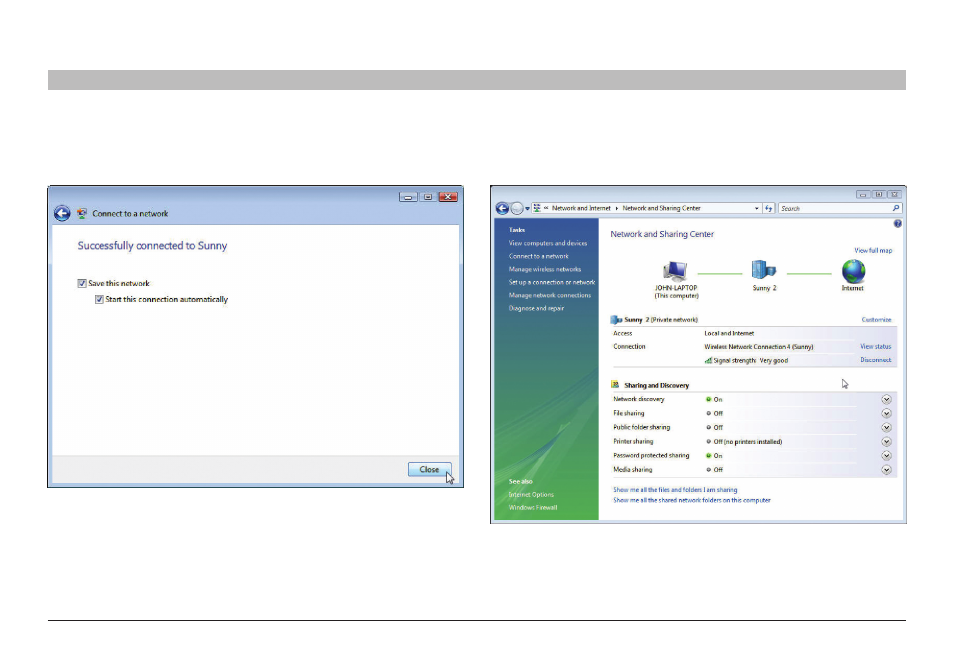Click the back arrow in Connect to a network
The width and height of the screenshot is (954, 668).
62,214
